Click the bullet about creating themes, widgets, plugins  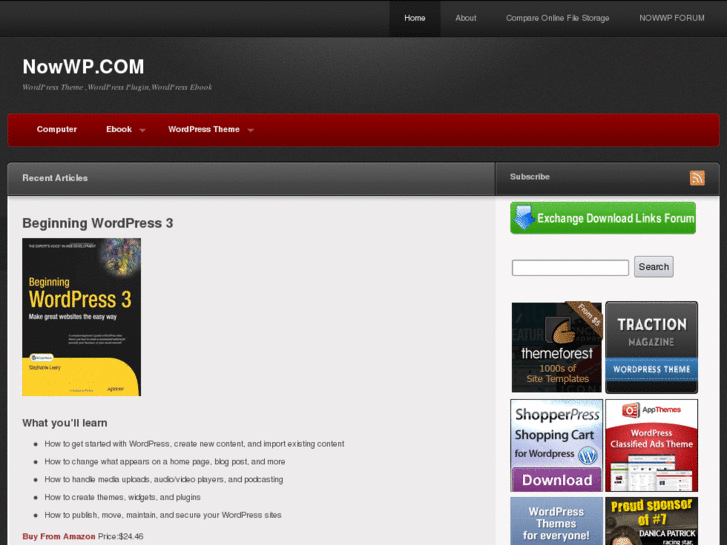[122, 497]
